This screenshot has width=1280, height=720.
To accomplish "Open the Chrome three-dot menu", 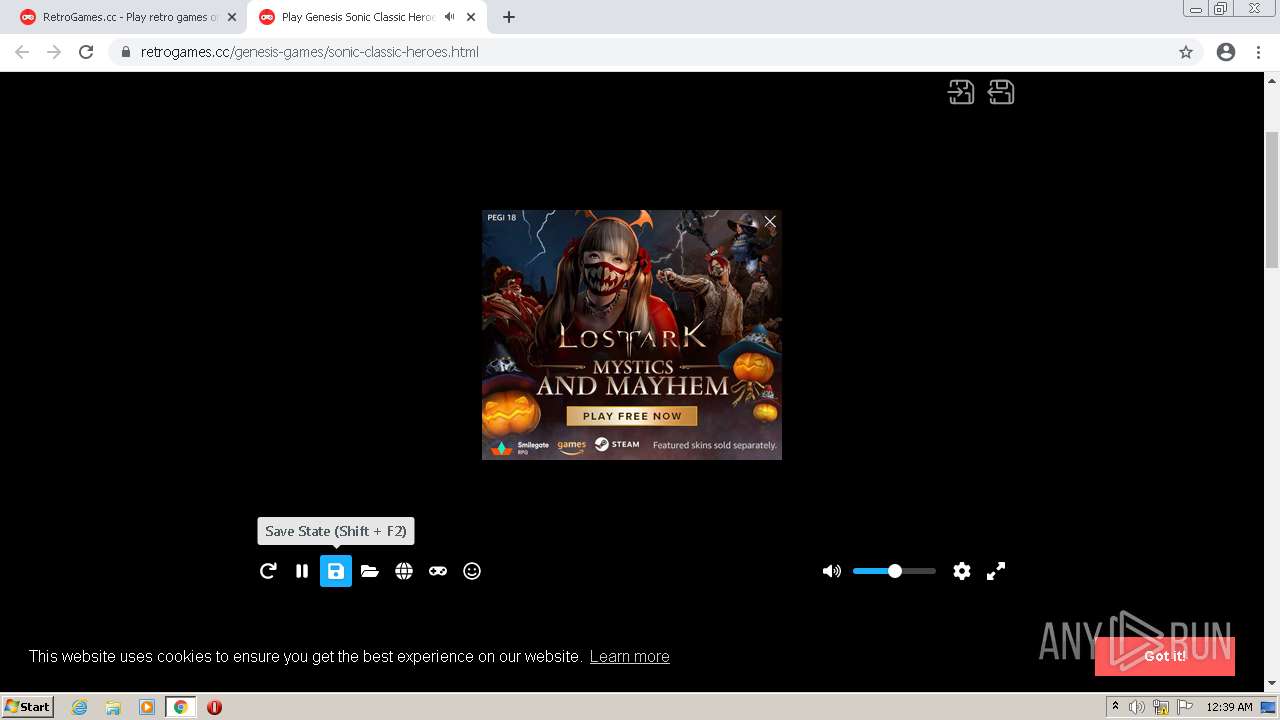I will coord(1259,52).
